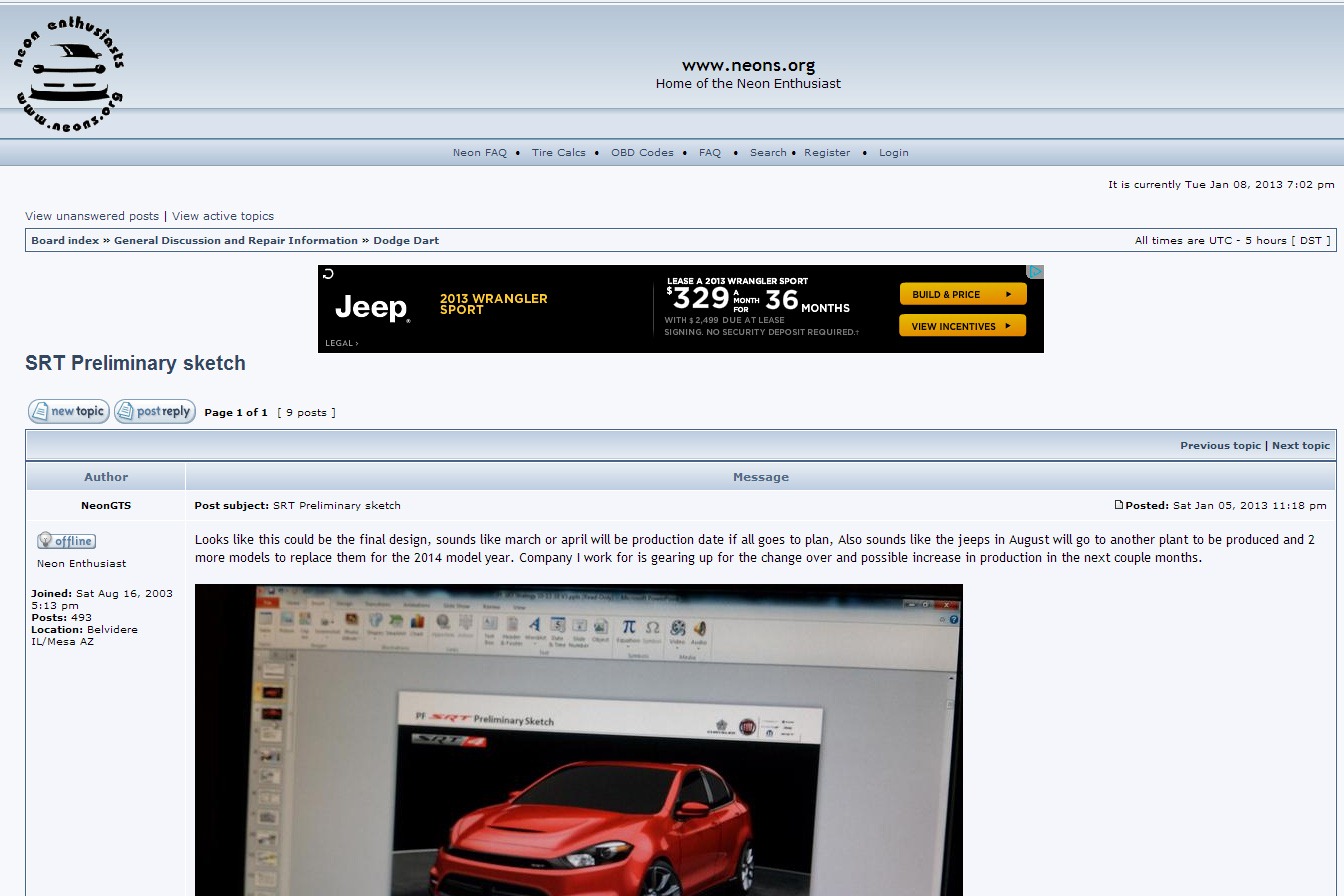Click the offline status icon for NeonGTS
Image resolution: width=1344 pixels, height=896 pixels.
point(66,541)
